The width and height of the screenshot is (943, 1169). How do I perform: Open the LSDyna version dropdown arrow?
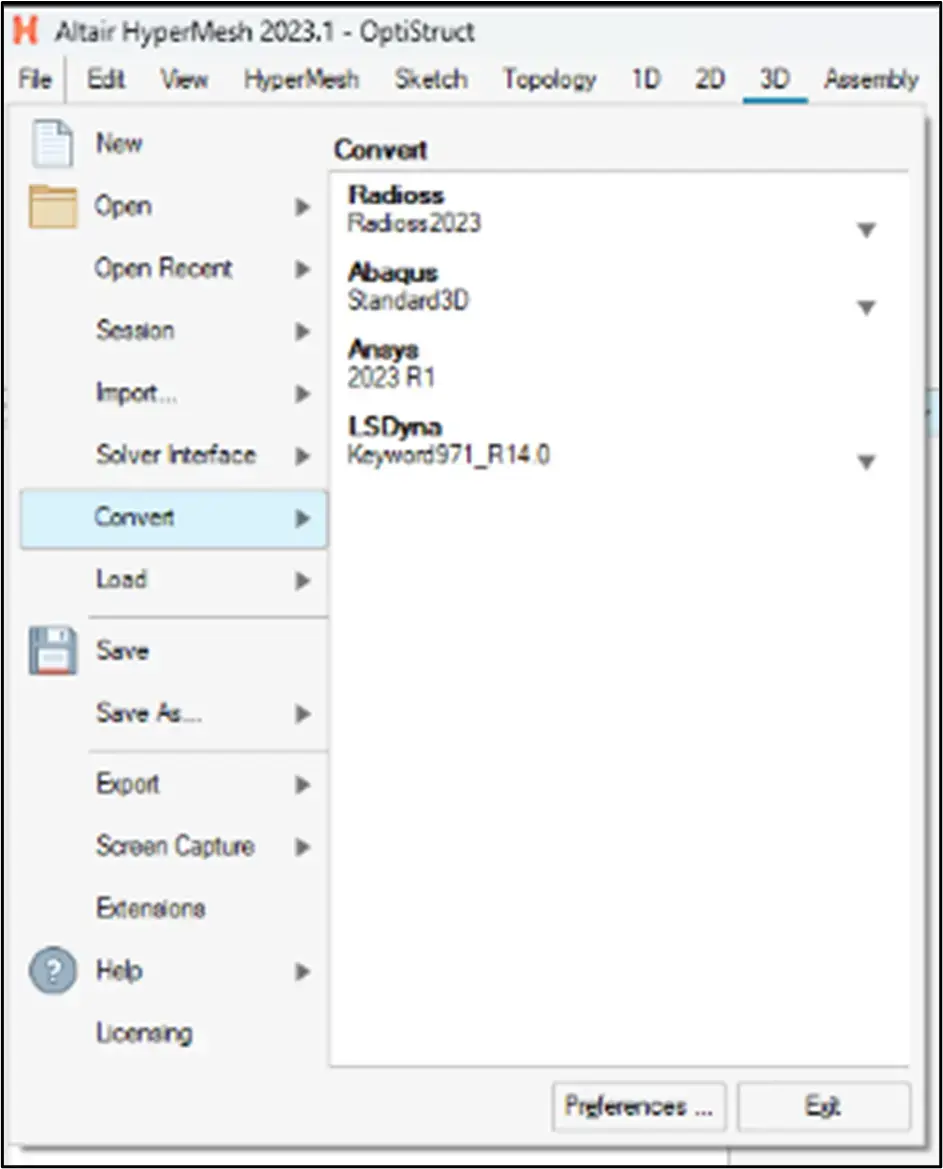point(866,463)
